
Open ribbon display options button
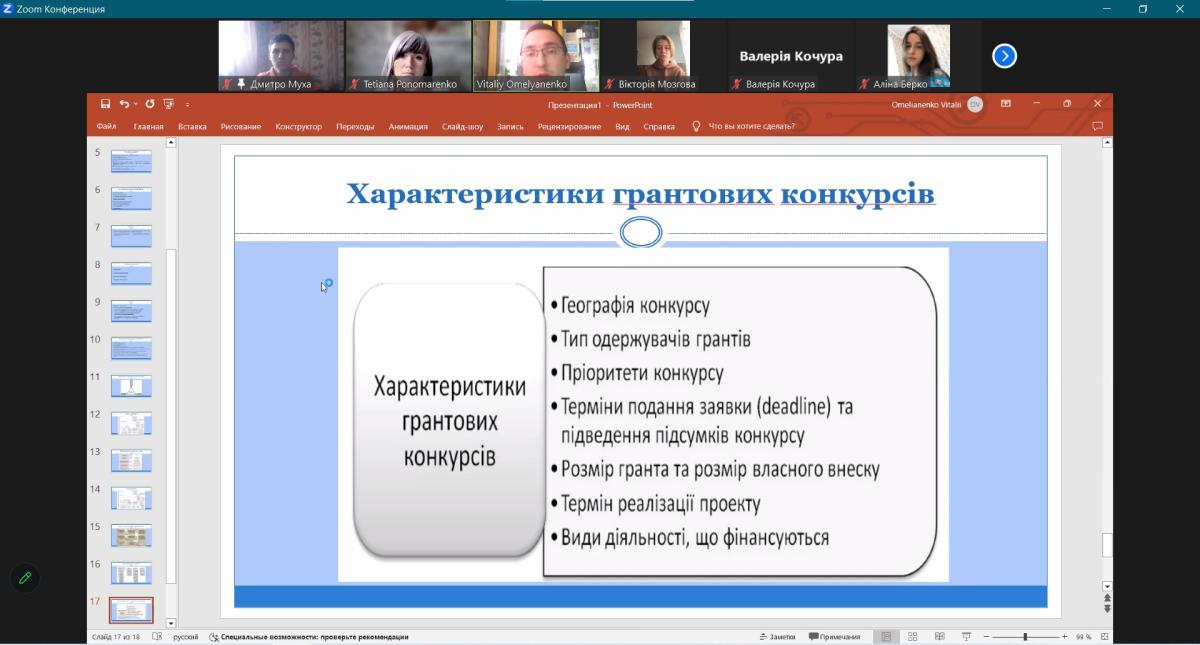tap(1006, 104)
